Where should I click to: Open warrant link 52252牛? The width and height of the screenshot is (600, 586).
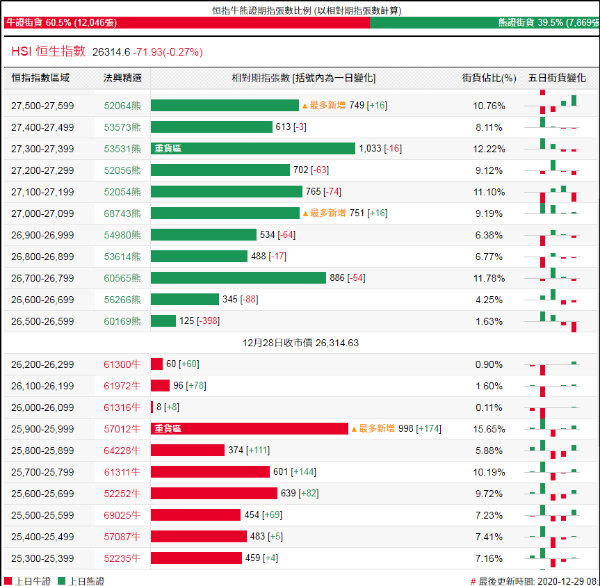pyautogui.click(x=122, y=494)
